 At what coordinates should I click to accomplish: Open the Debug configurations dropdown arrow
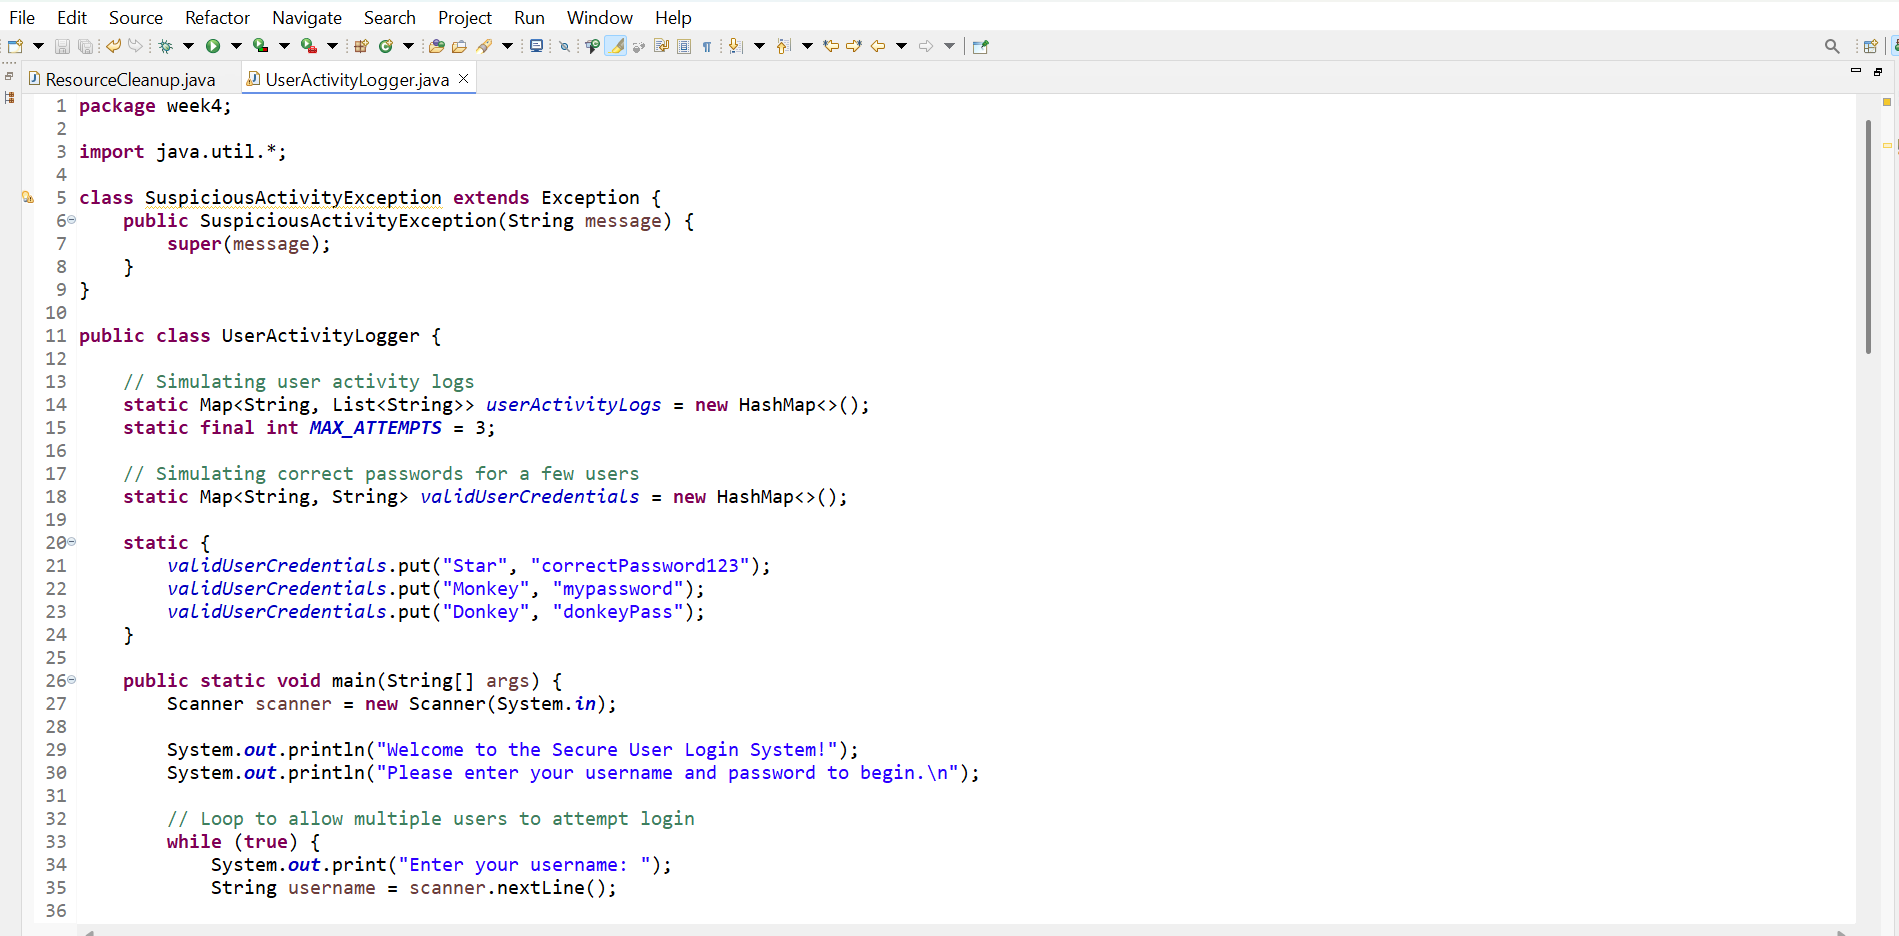[188, 46]
